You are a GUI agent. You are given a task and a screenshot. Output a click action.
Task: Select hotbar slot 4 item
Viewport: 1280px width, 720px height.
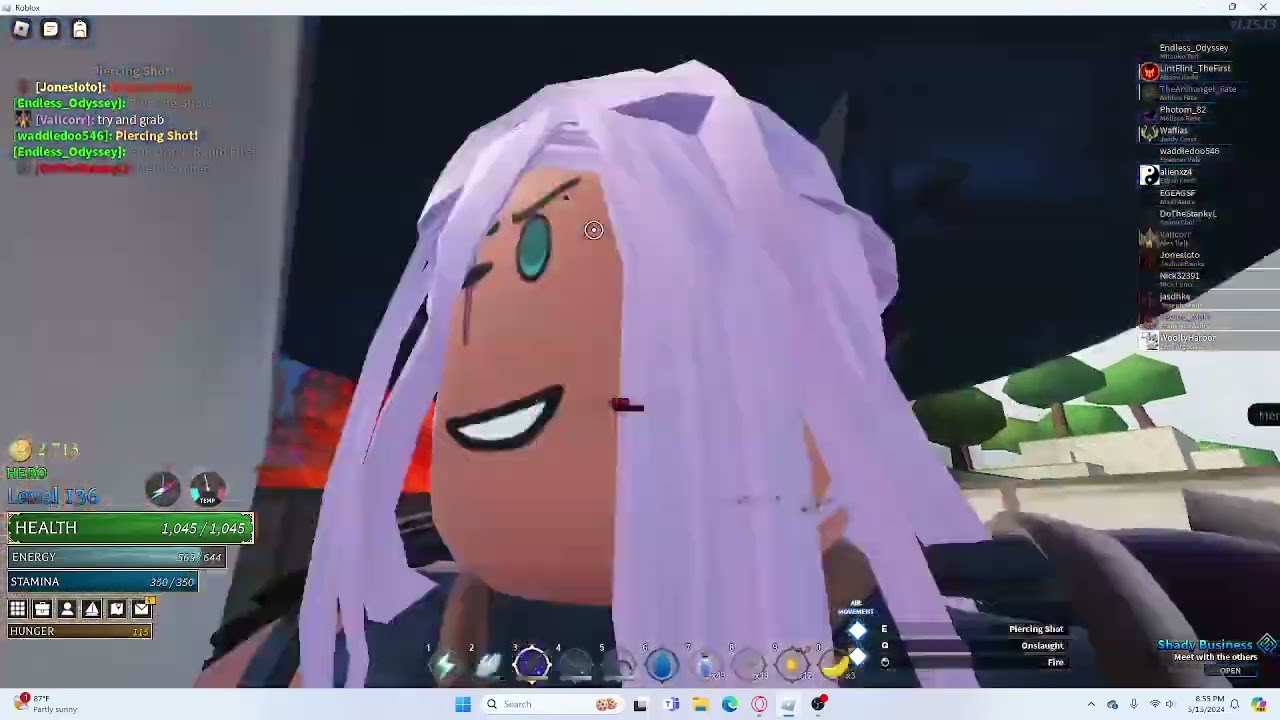(x=575, y=663)
